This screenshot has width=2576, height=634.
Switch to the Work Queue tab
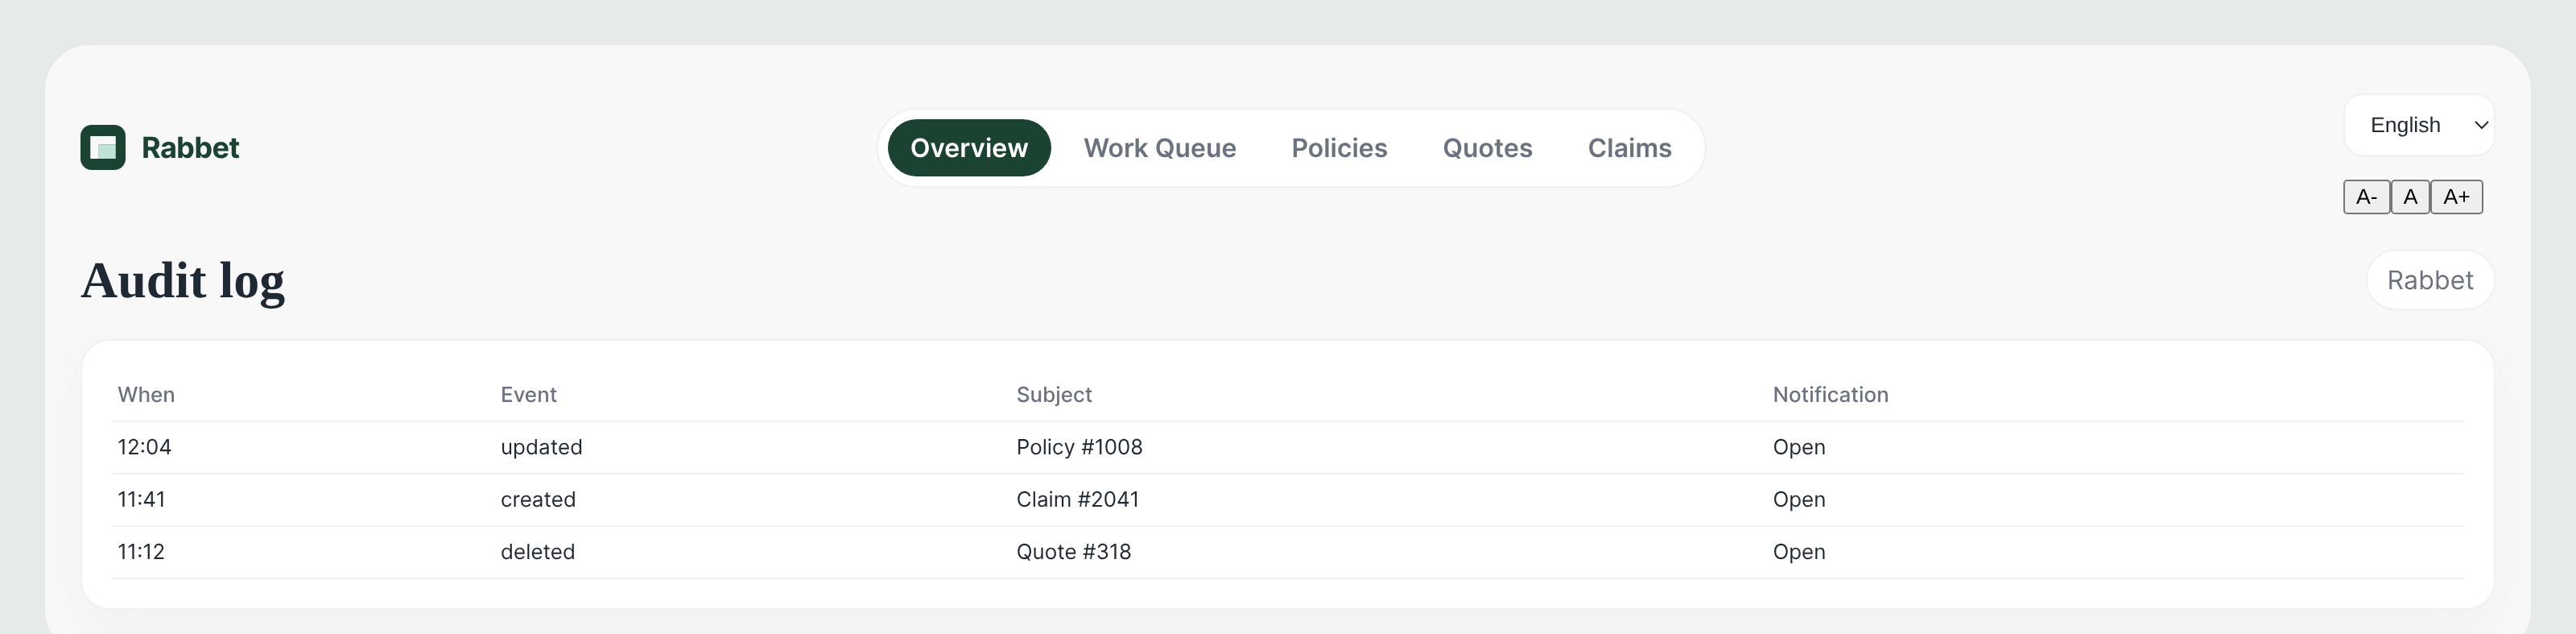tap(1160, 148)
